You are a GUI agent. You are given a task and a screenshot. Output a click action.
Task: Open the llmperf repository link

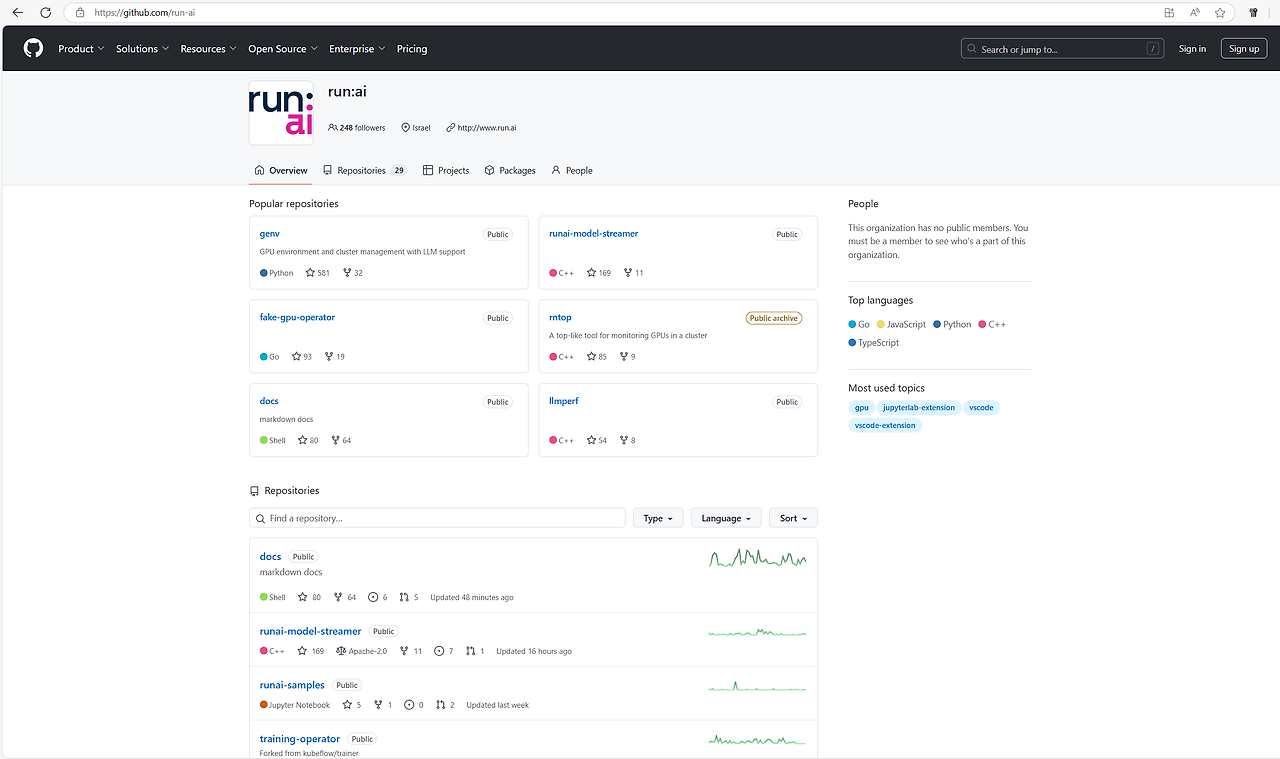click(x=564, y=401)
